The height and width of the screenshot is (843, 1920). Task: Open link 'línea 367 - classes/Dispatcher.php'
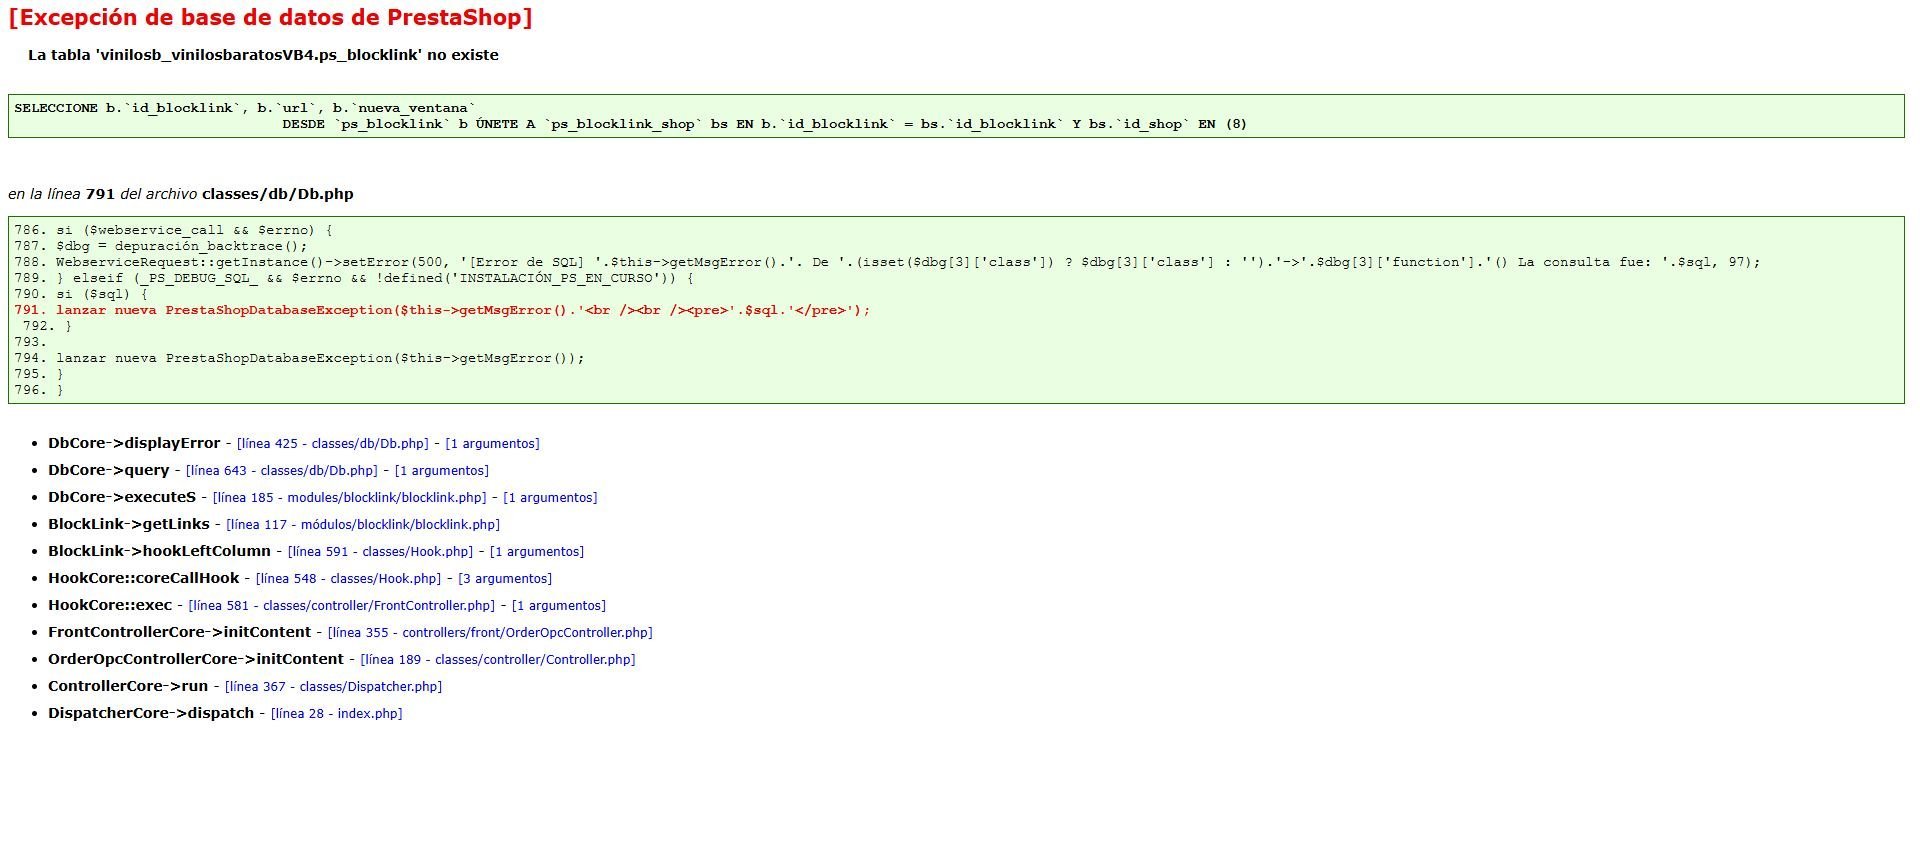333,687
